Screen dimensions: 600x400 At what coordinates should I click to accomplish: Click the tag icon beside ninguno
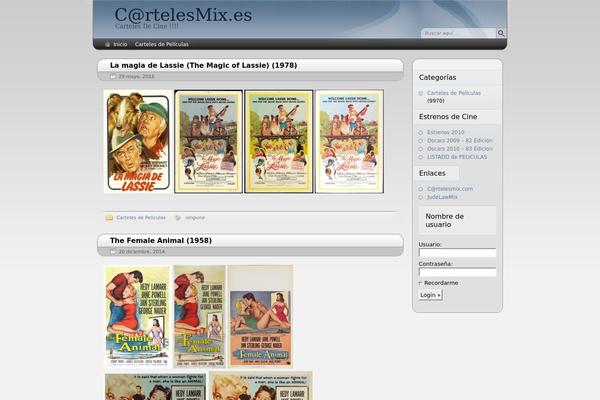(x=178, y=218)
